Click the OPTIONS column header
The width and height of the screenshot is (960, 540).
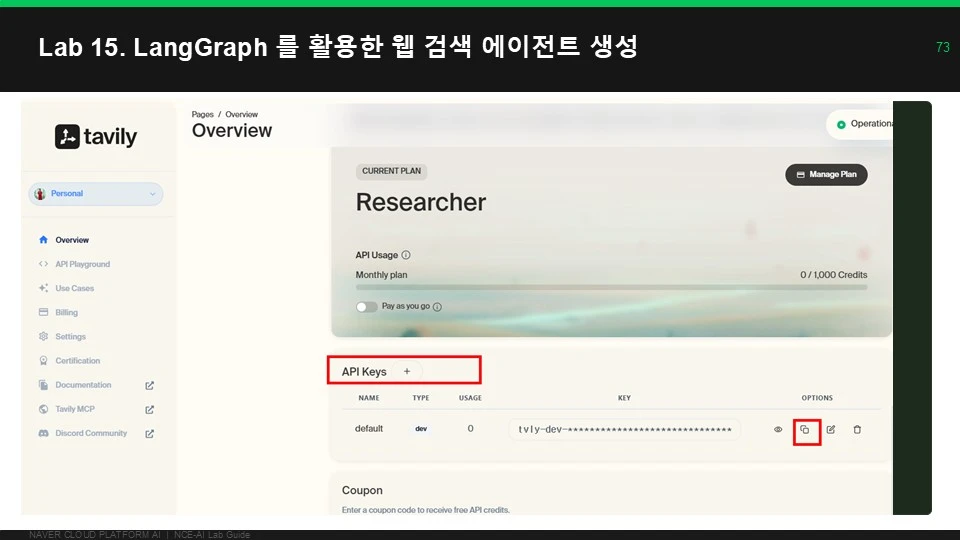[817, 398]
